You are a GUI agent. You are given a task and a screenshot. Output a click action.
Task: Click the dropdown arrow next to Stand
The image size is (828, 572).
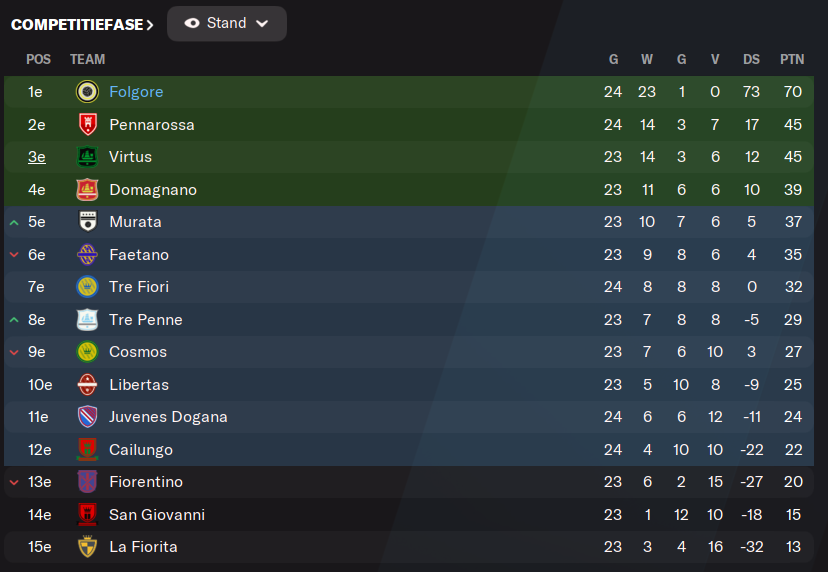pyautogui.click(x=262, y=24)
